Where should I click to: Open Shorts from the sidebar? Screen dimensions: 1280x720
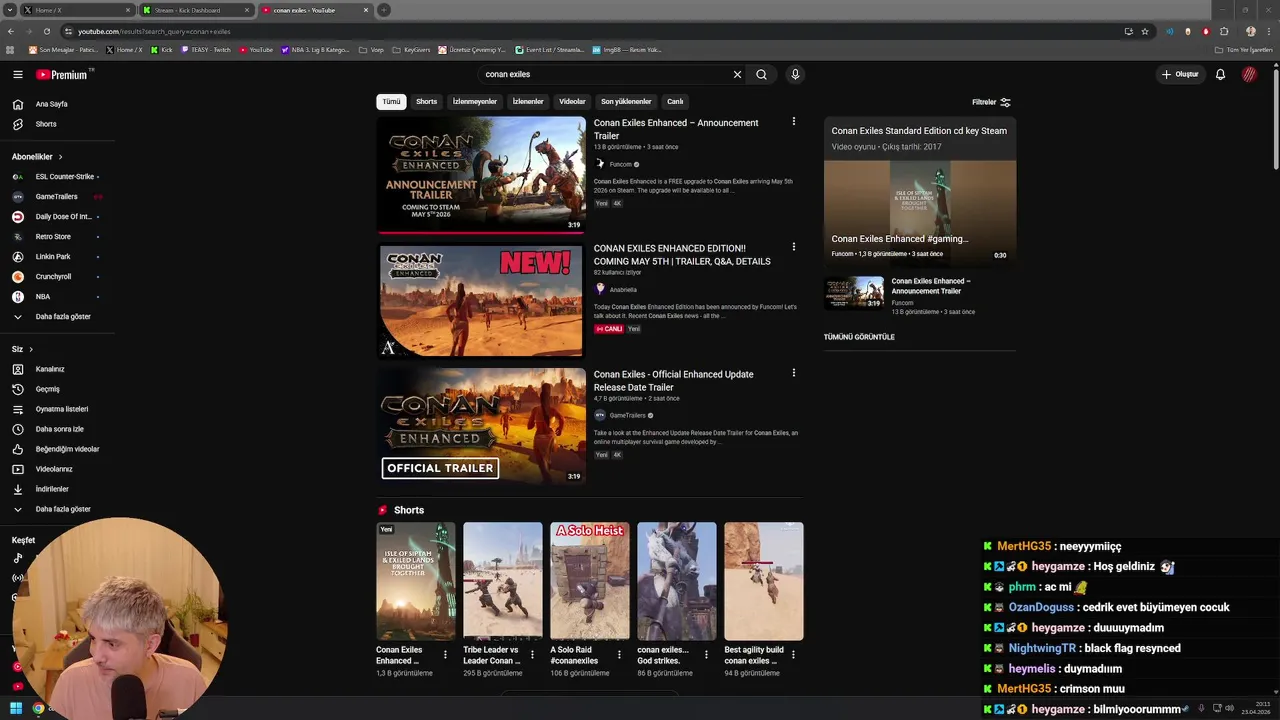(46, 124)
